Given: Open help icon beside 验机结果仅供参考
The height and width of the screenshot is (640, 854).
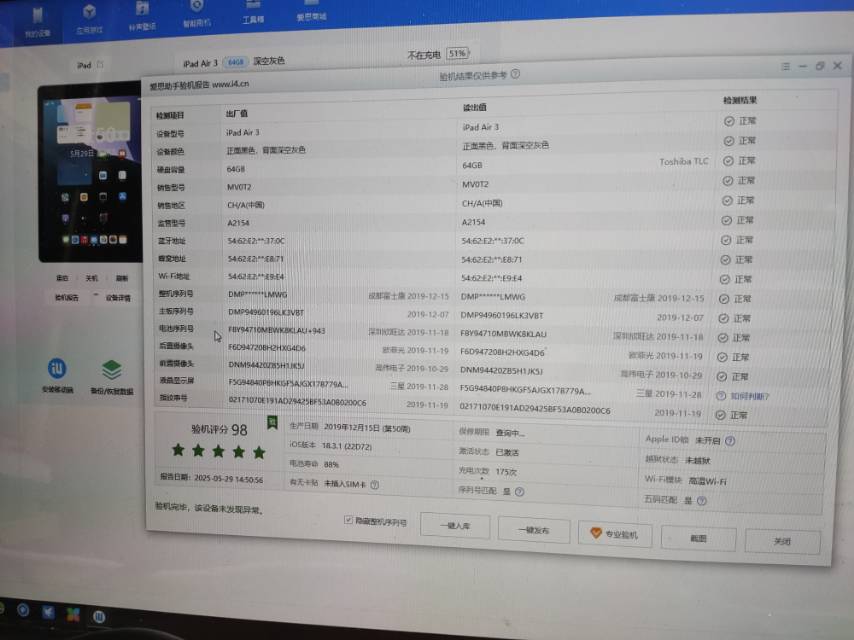Looking at the screenshot, I should click(515, 74).
